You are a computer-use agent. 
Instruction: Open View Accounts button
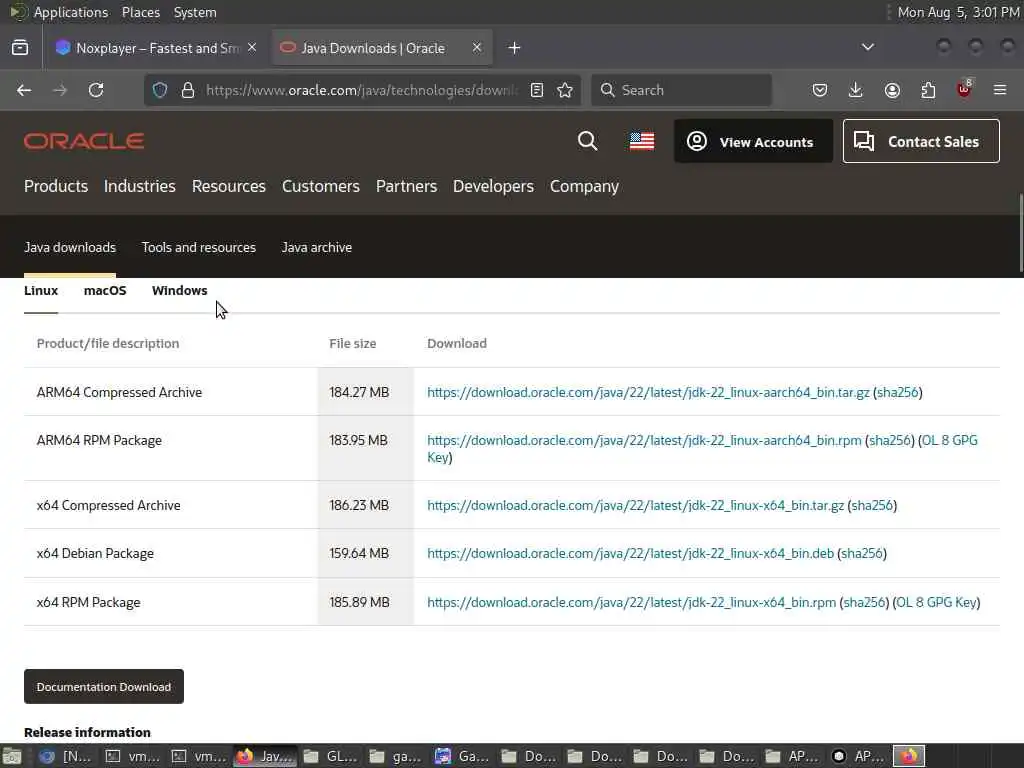(x=753, y=141)
